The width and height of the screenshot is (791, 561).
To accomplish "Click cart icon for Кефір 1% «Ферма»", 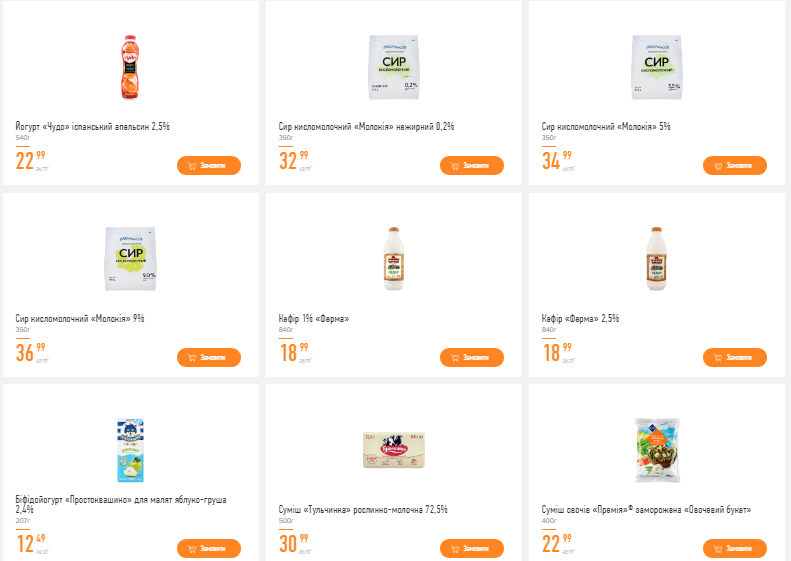I will 454,357.
